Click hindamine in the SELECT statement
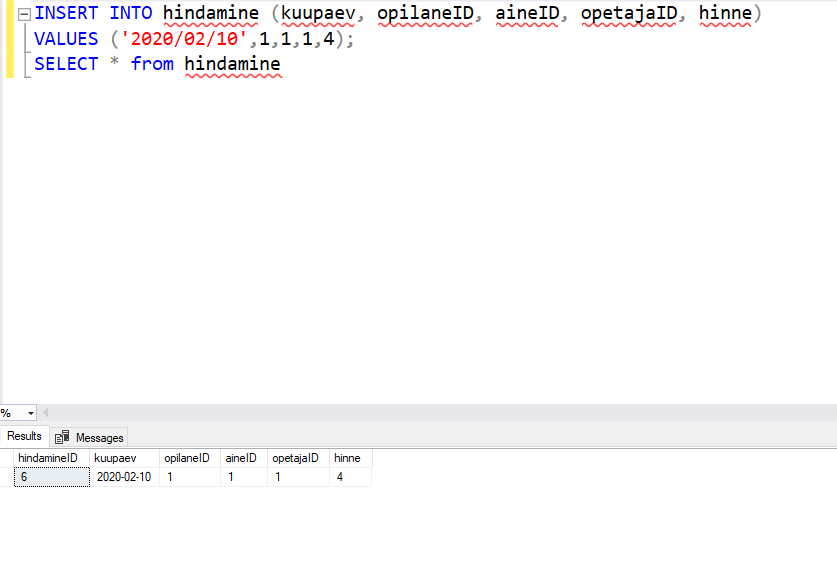Viewport: 837px width, 564px height. click(x=233, y=64)
